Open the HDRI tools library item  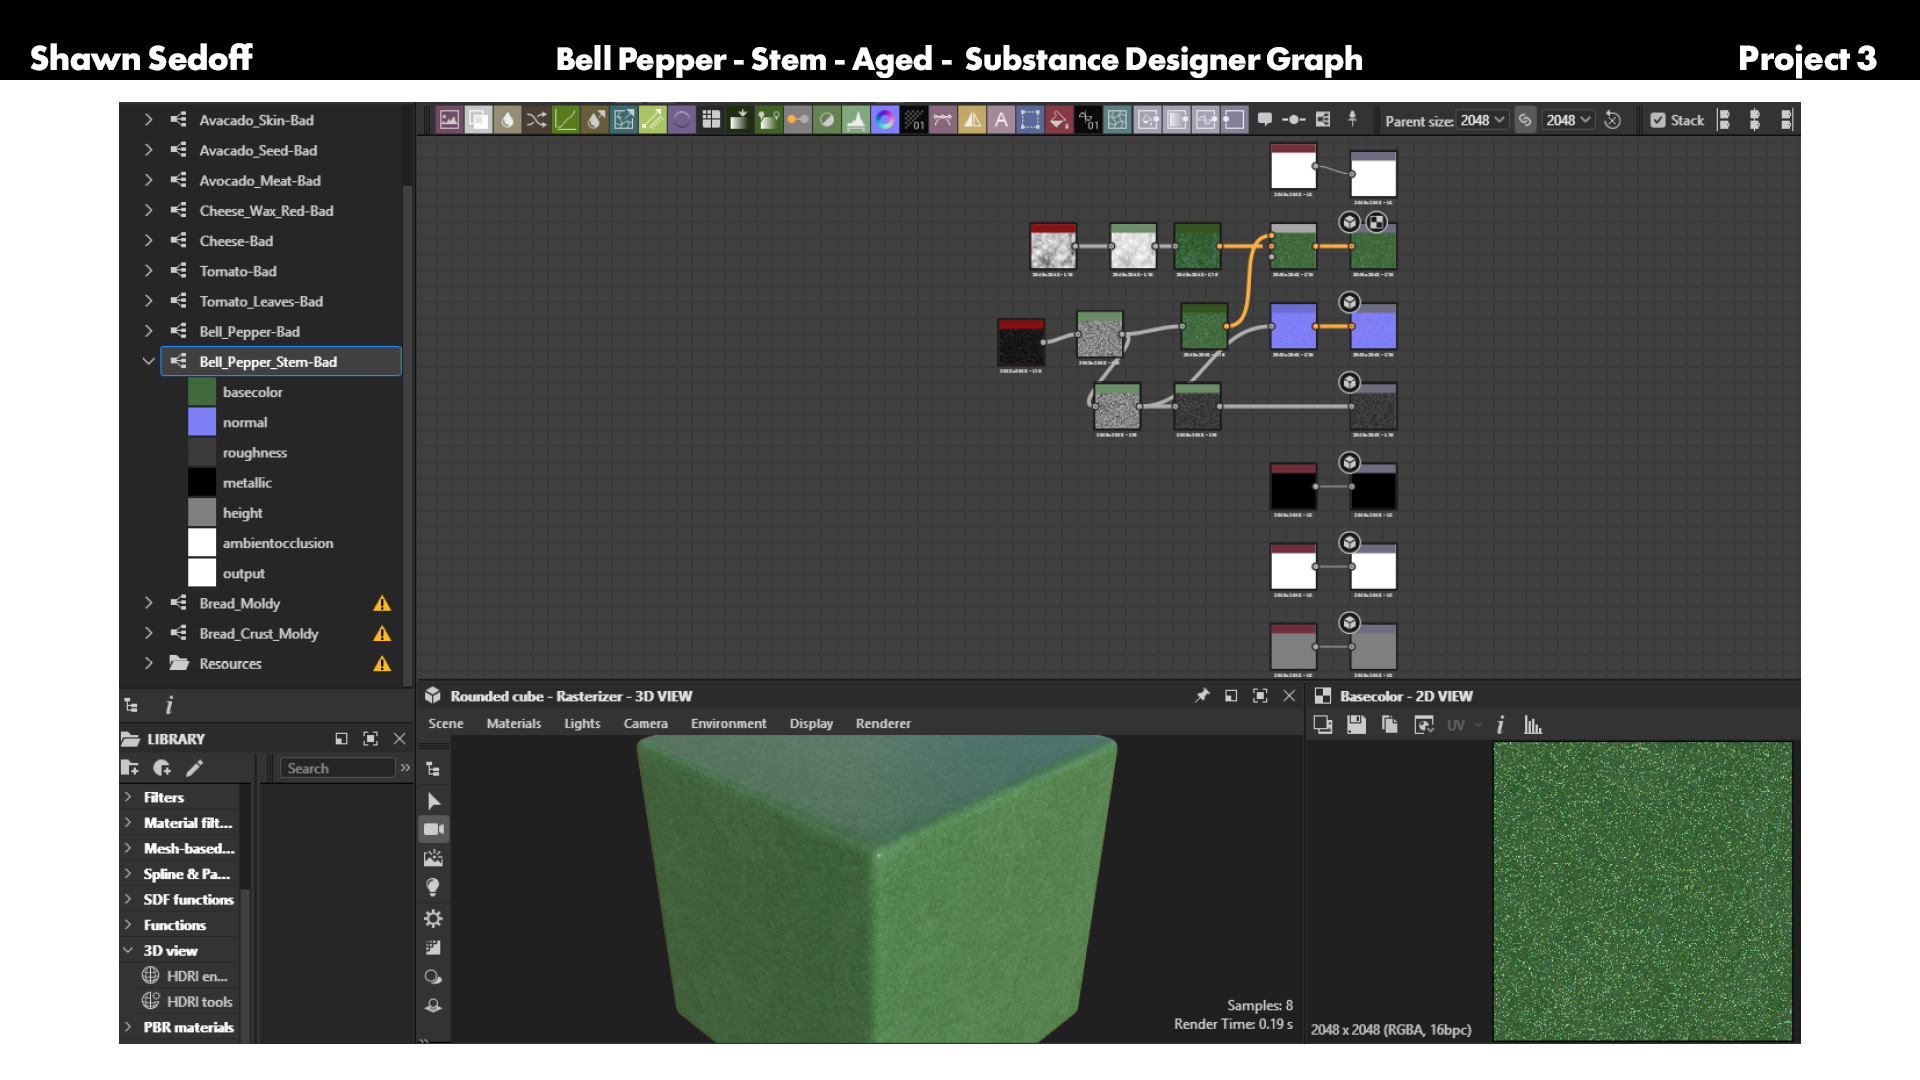(187, 1001)
